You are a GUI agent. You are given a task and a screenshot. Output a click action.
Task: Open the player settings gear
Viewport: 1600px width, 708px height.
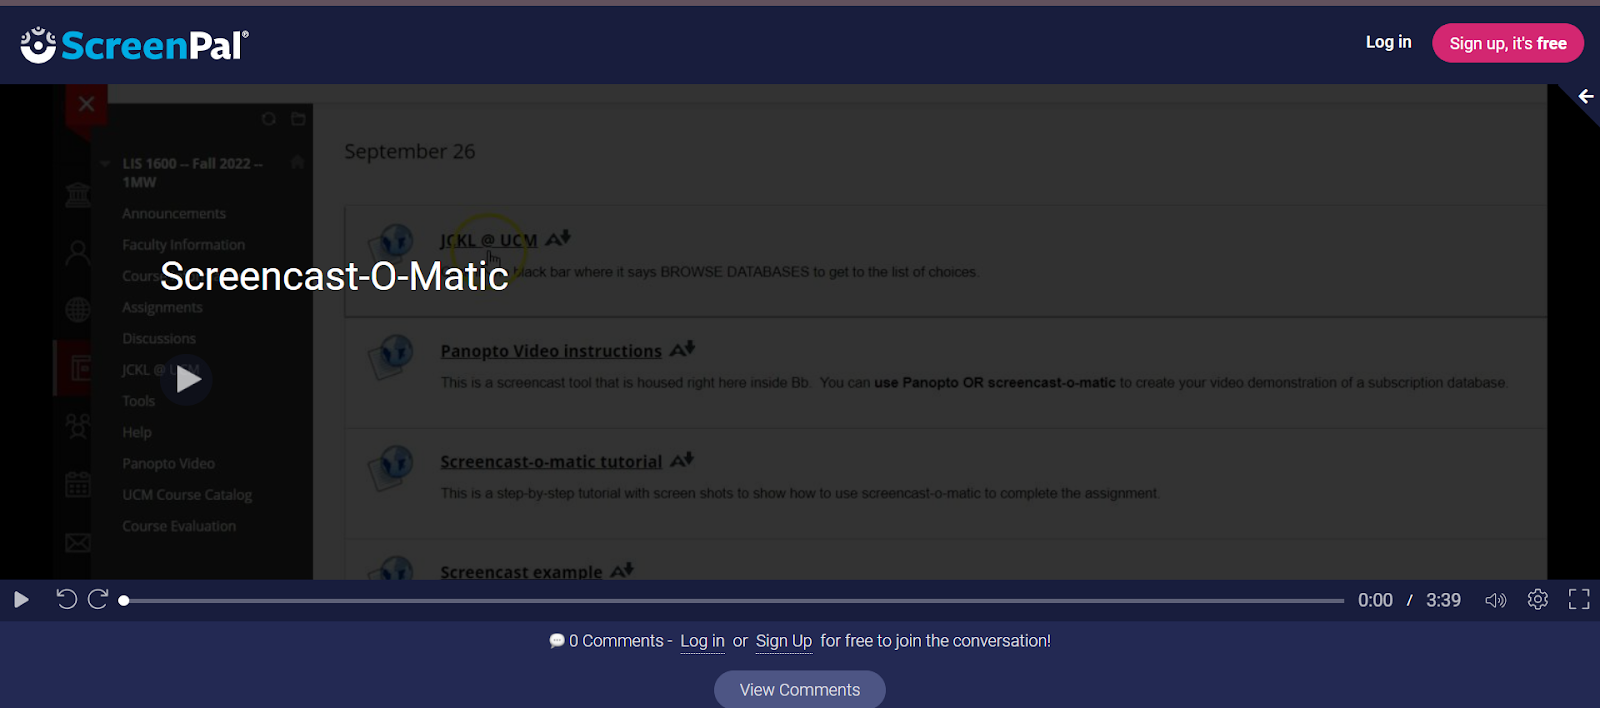point(1538,599)
